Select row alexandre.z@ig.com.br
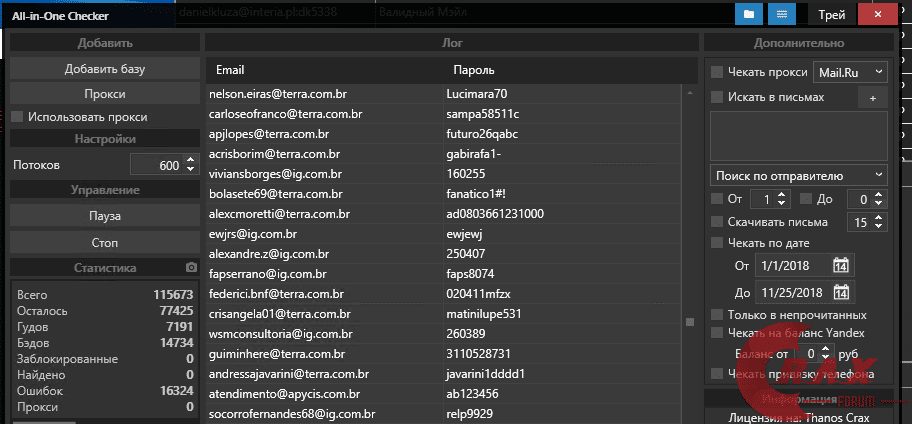This screenshot has width=912, height=424. (443, 254)
